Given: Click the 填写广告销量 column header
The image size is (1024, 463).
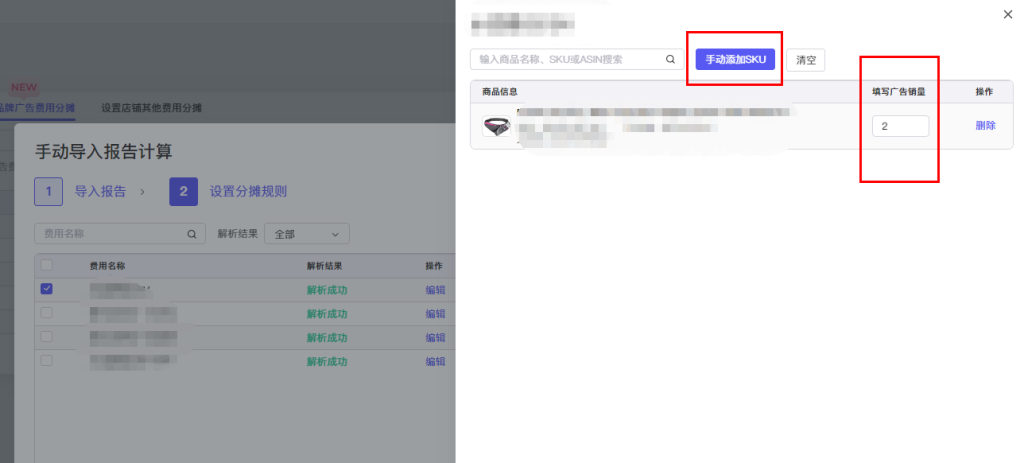Looking at the screenshot, I should coord(899,92).
